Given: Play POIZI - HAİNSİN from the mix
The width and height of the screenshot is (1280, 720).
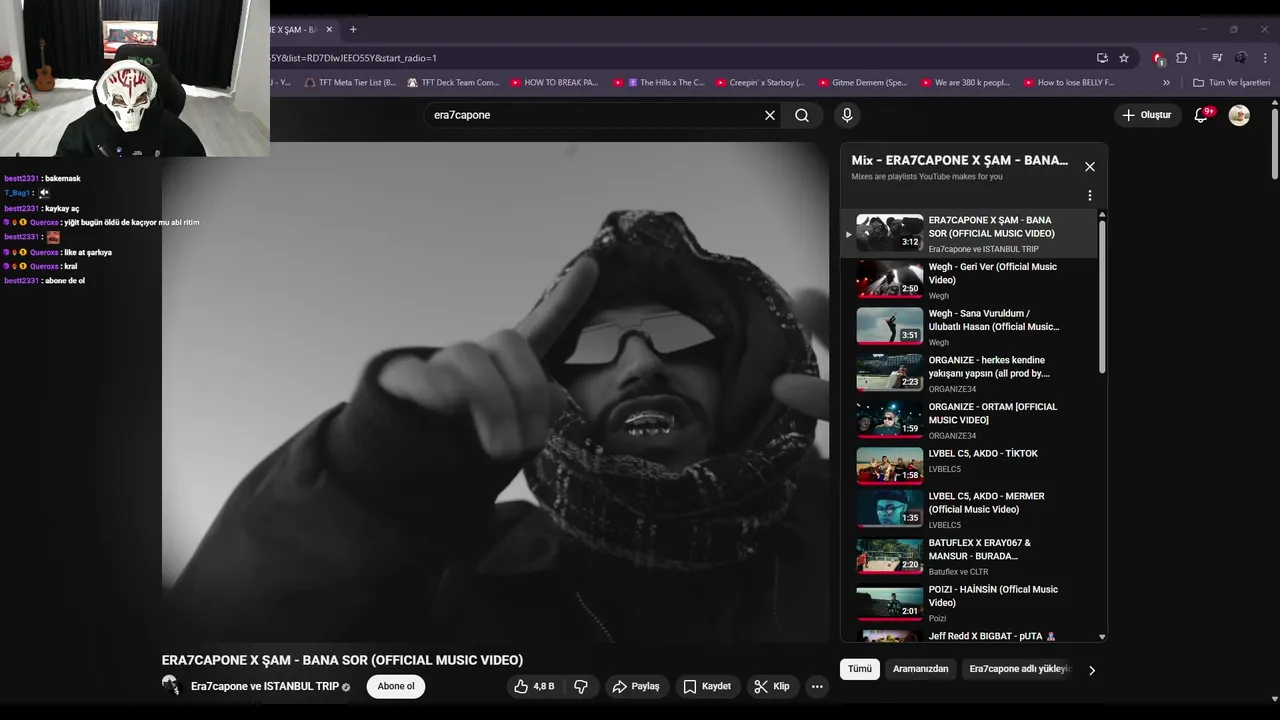Looking at the screenshot, I should pos(968,603).
